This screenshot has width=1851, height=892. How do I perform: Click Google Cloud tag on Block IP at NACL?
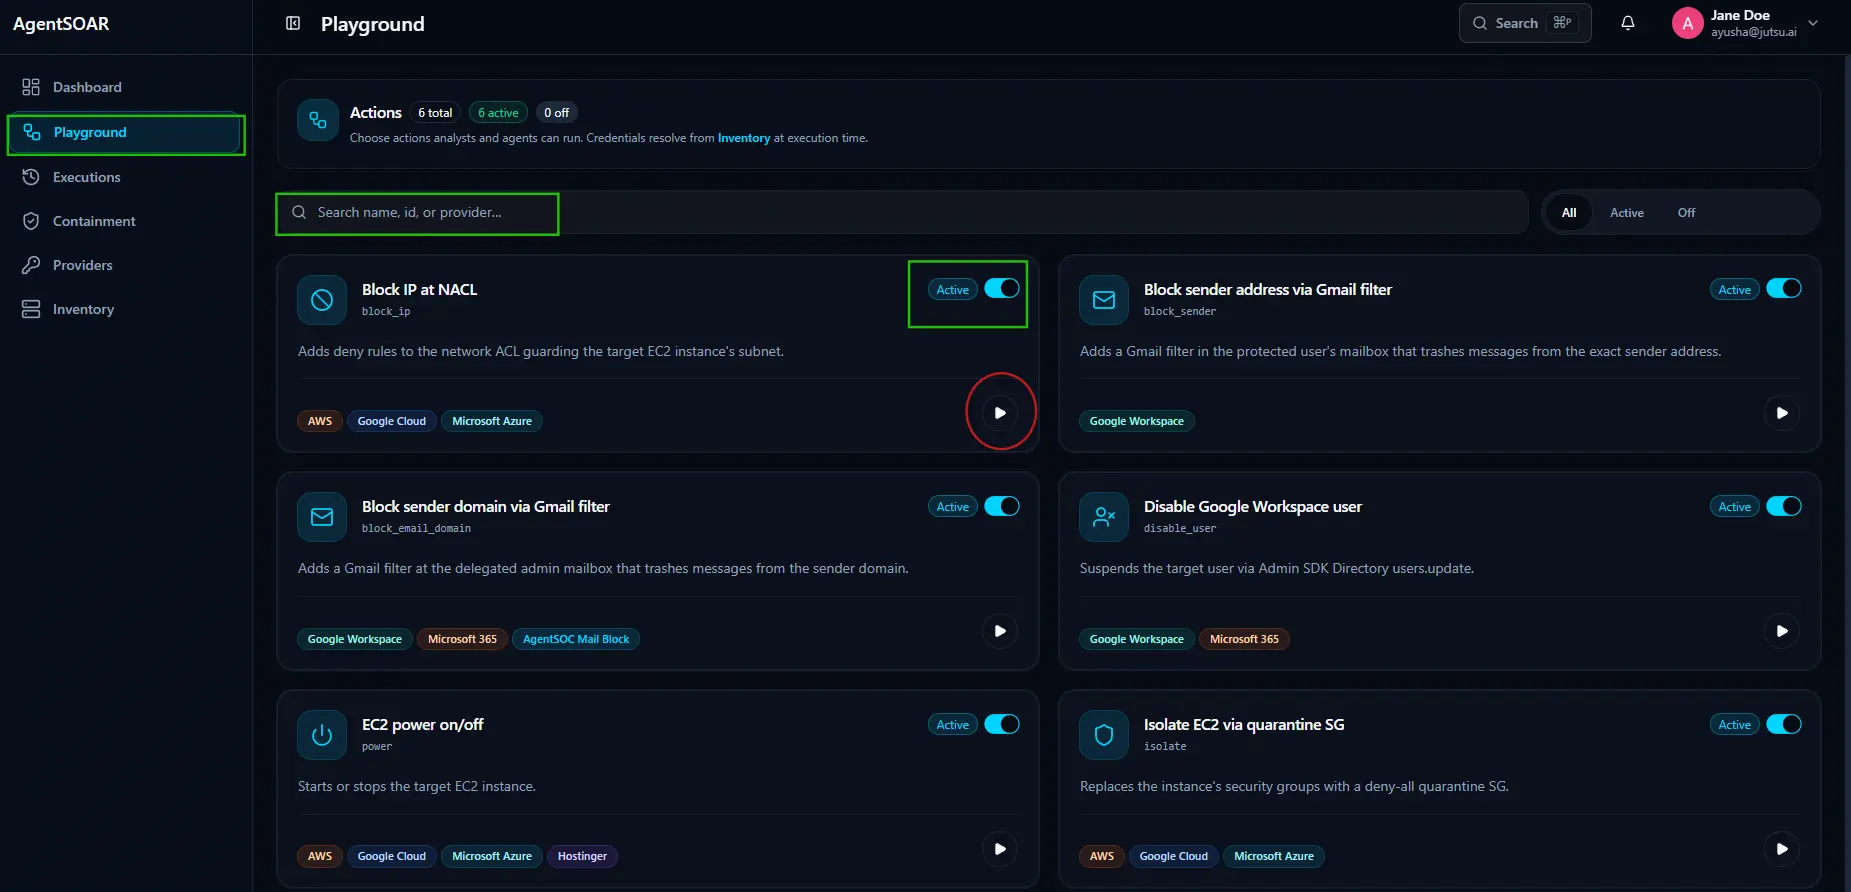pyautogui.click(x=392, y=421)
